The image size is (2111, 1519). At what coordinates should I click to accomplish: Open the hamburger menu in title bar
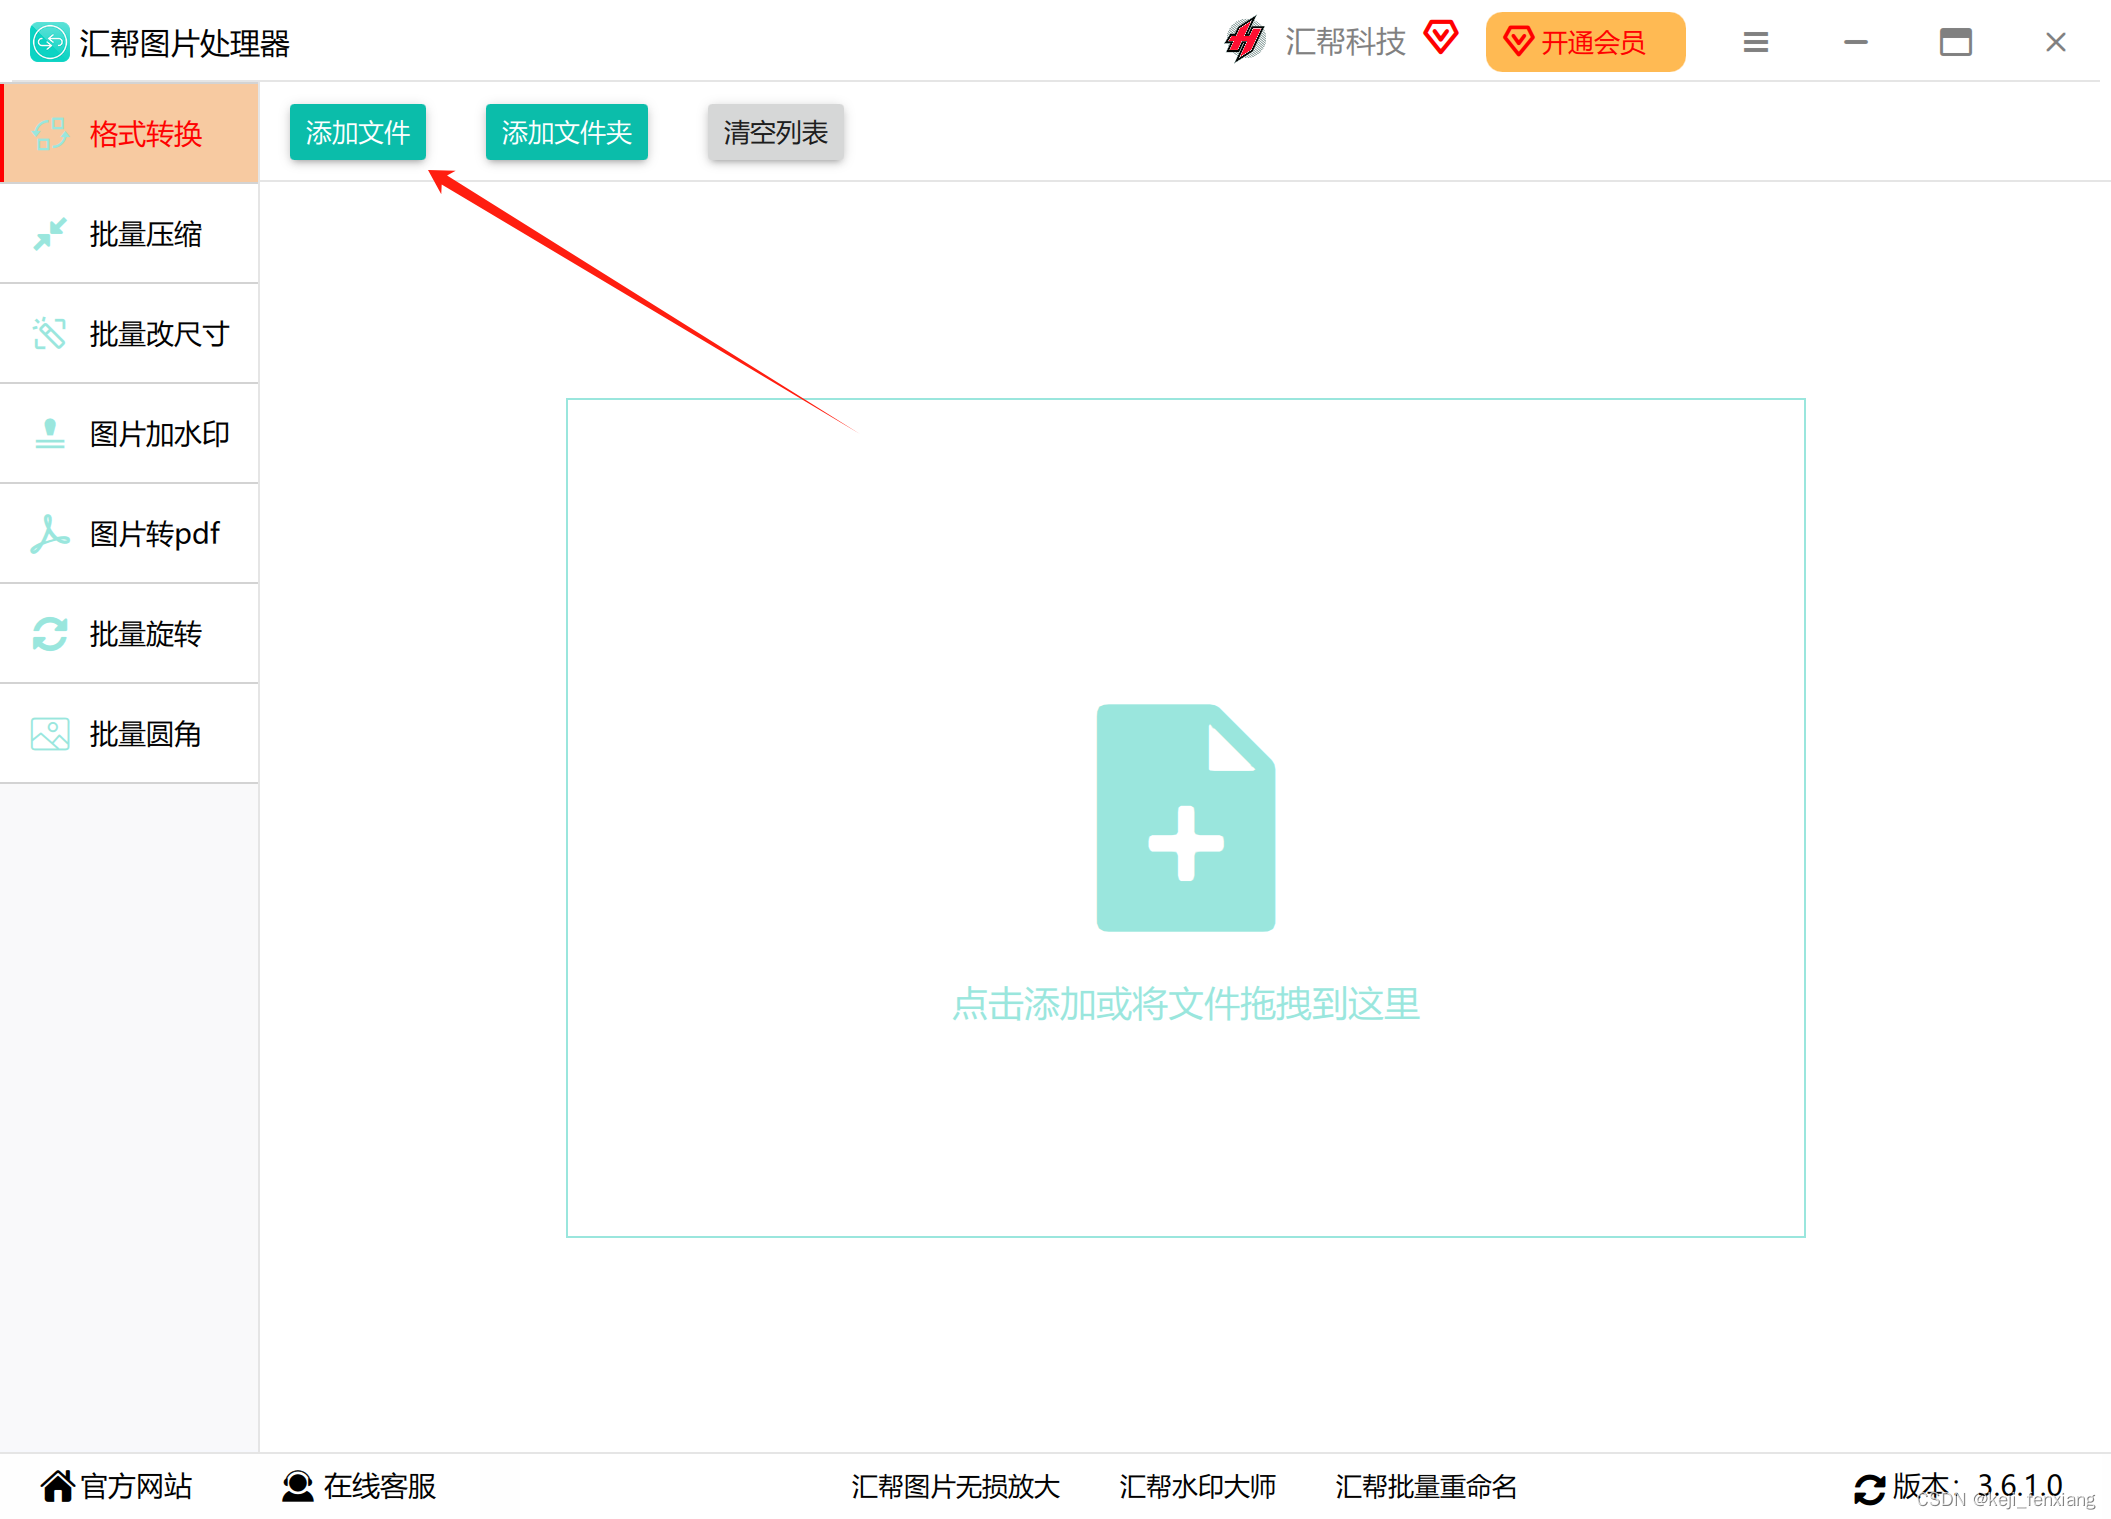click(1755, 42)
